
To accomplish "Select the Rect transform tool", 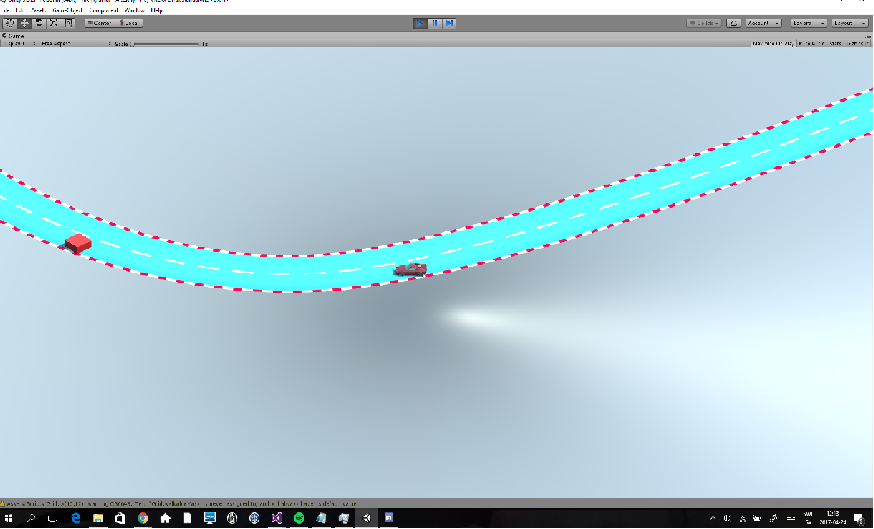I will click(x=69, y=22).
